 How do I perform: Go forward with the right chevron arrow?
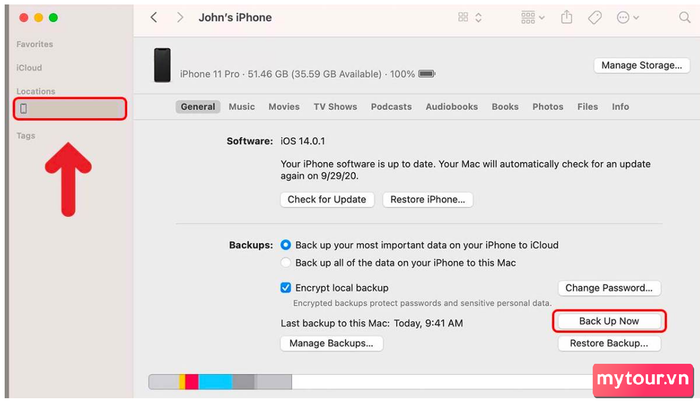tap(180, 17)
